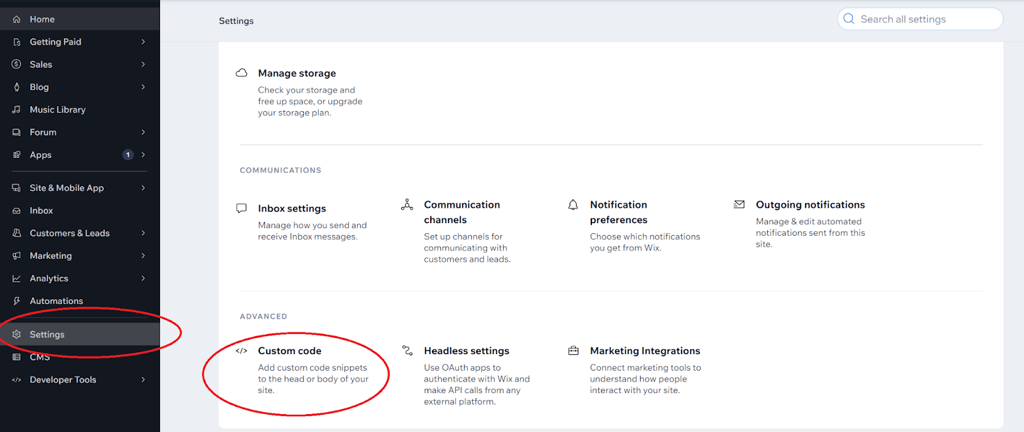Open Outgoing notifications settings
The width and height of the screenshot is (1024, 432).
click(x=810, y=205)
